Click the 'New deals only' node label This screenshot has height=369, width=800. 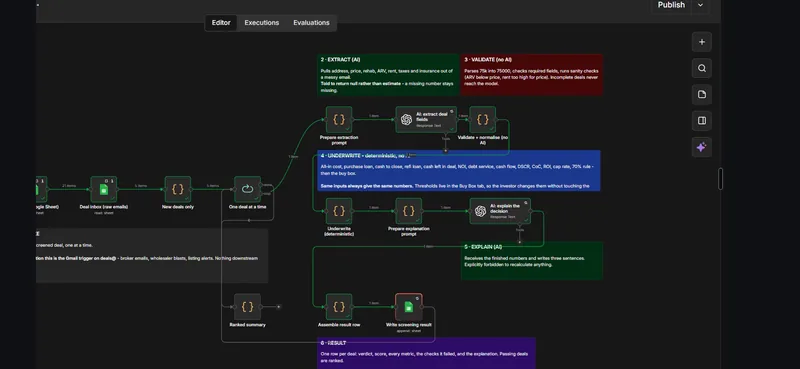coord(178,207)
